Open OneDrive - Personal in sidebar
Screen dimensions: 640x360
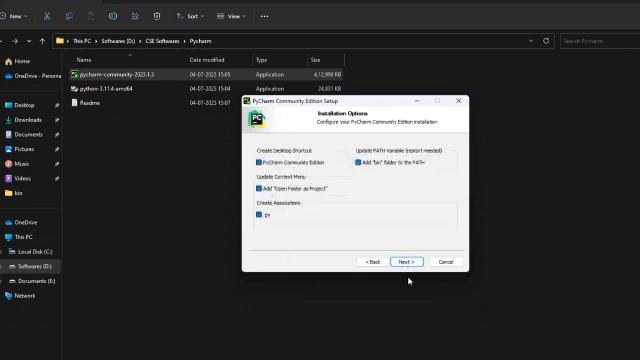(x=33, y=76)
